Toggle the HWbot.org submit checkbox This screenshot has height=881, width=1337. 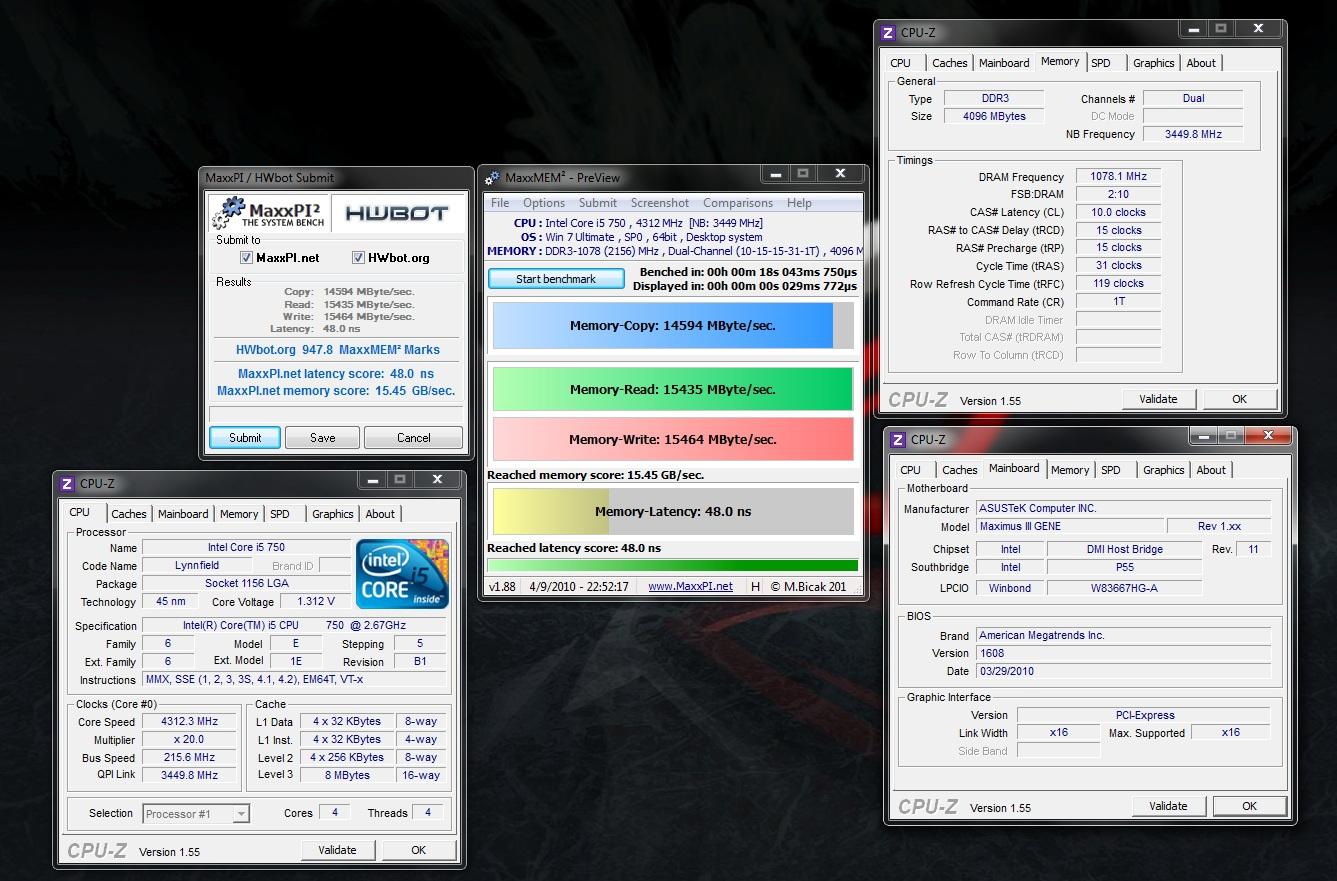click(x=358, y=258)
